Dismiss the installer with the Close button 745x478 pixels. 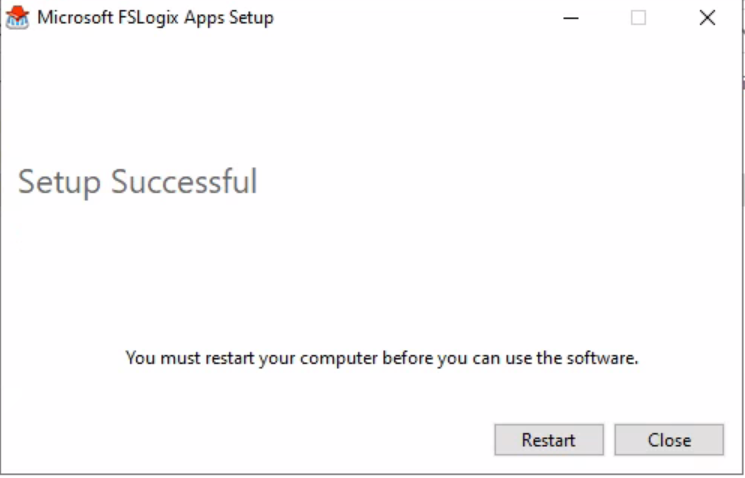coord(669,440)
